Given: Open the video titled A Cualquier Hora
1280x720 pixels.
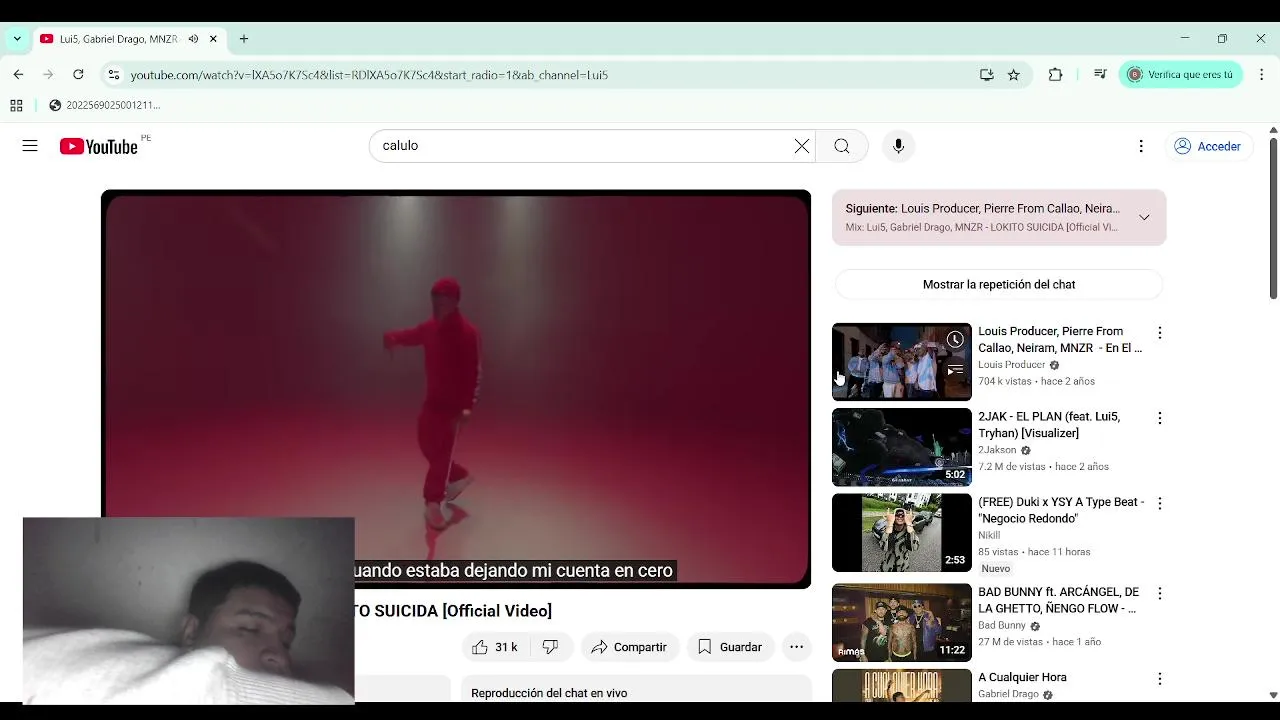Looking at the screenshot, I should coord(1022,677).
